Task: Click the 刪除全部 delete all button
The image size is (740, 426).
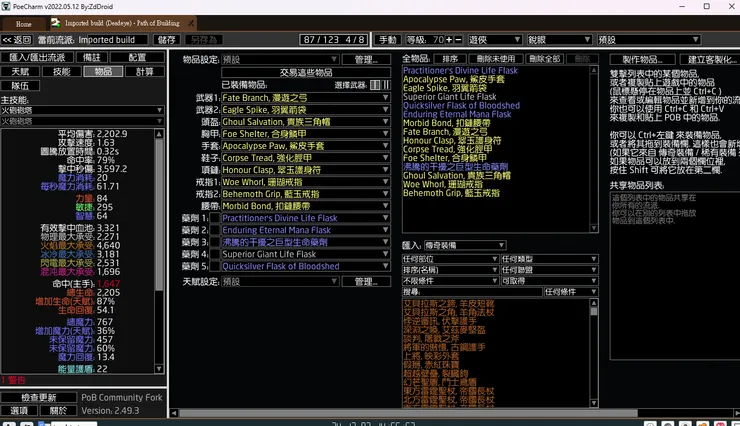Action: [x=545, y=59]
